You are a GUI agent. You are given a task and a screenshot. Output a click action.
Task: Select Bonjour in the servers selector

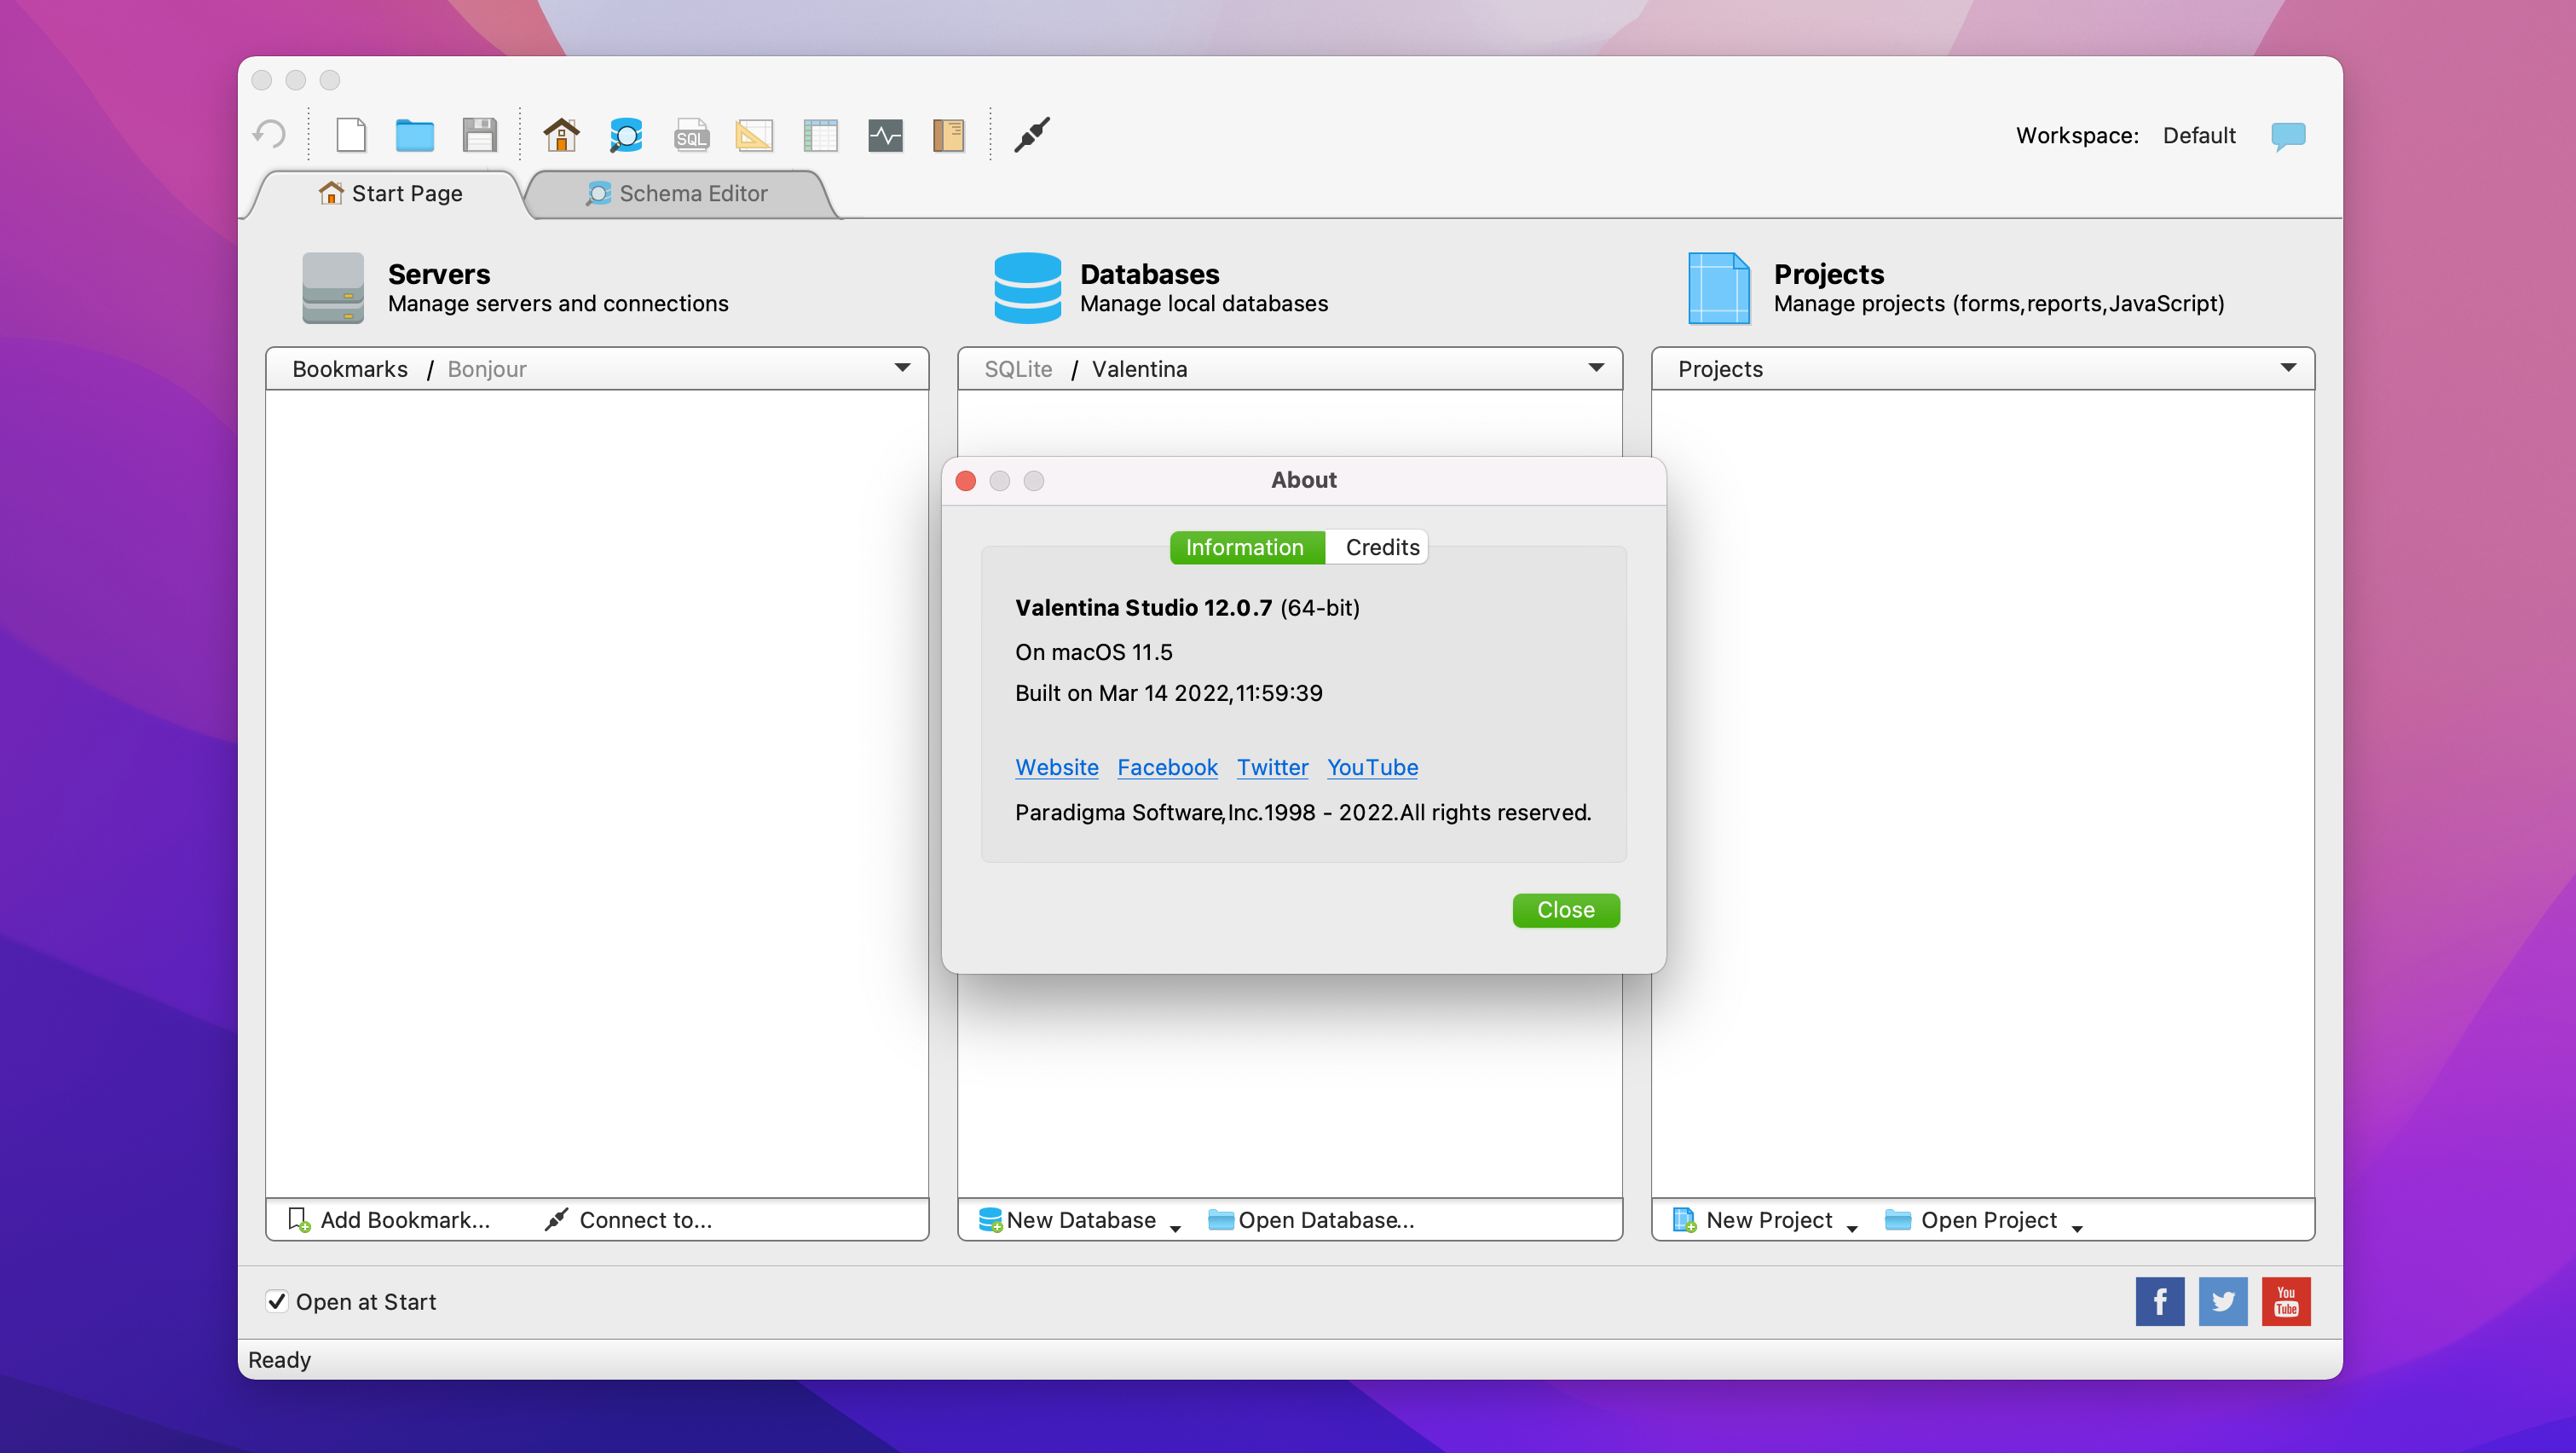tap(486, 369)
